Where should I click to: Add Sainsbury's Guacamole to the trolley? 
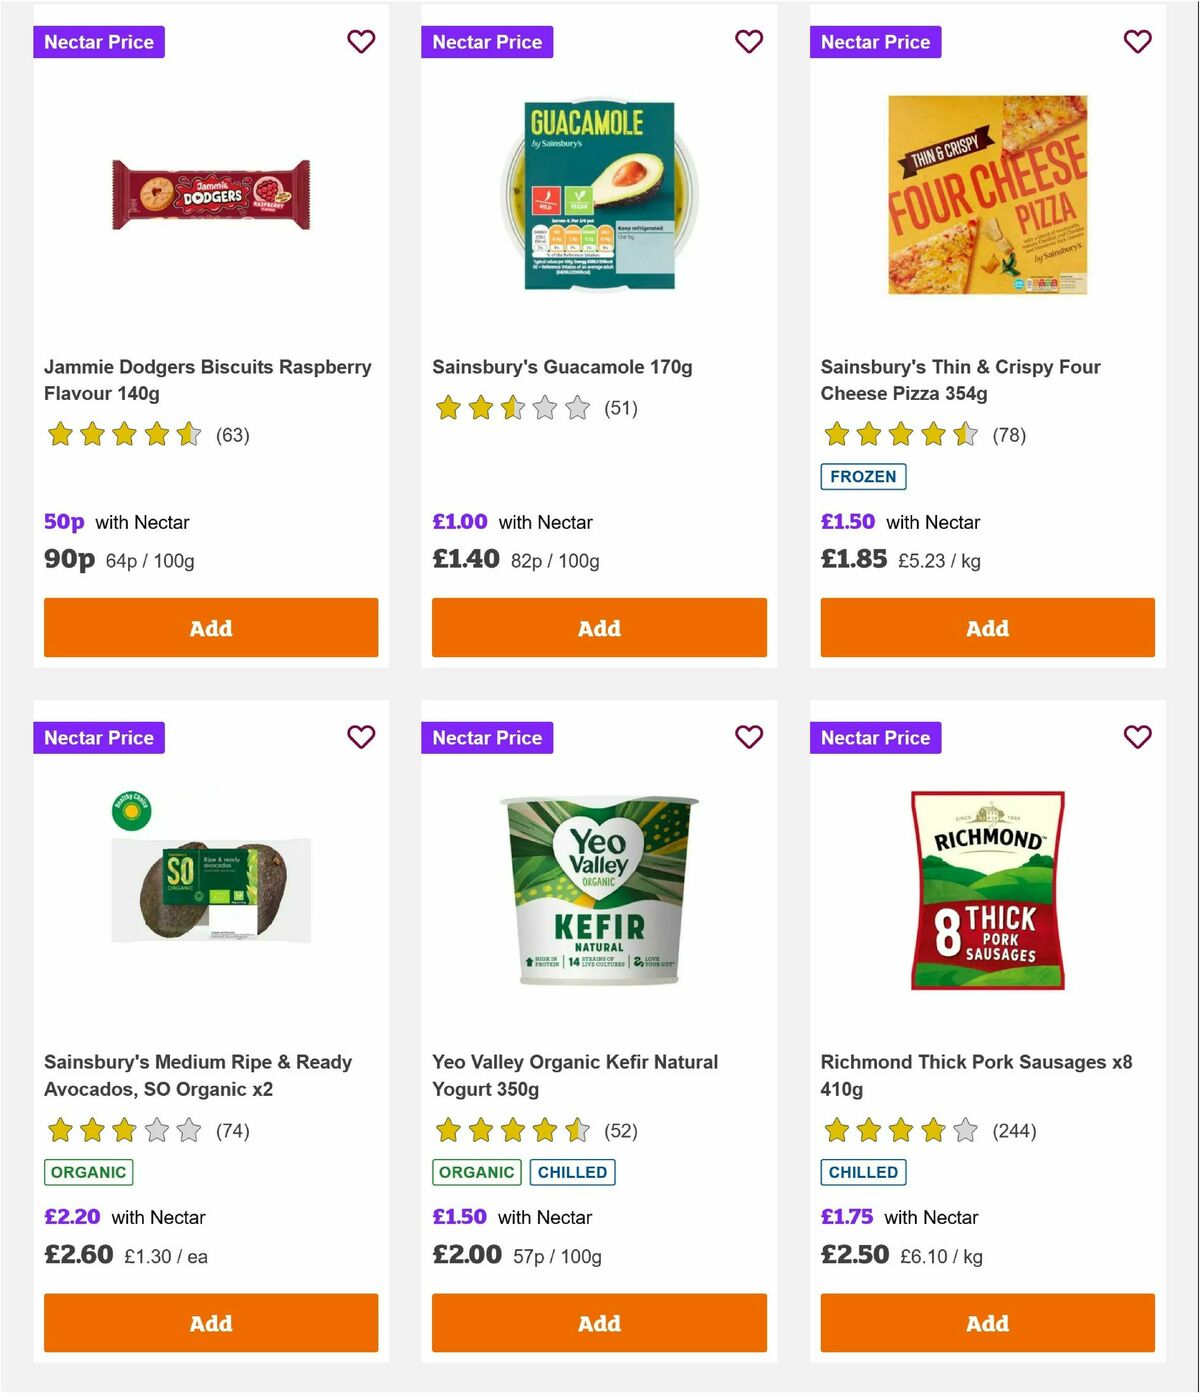point(598,628)
